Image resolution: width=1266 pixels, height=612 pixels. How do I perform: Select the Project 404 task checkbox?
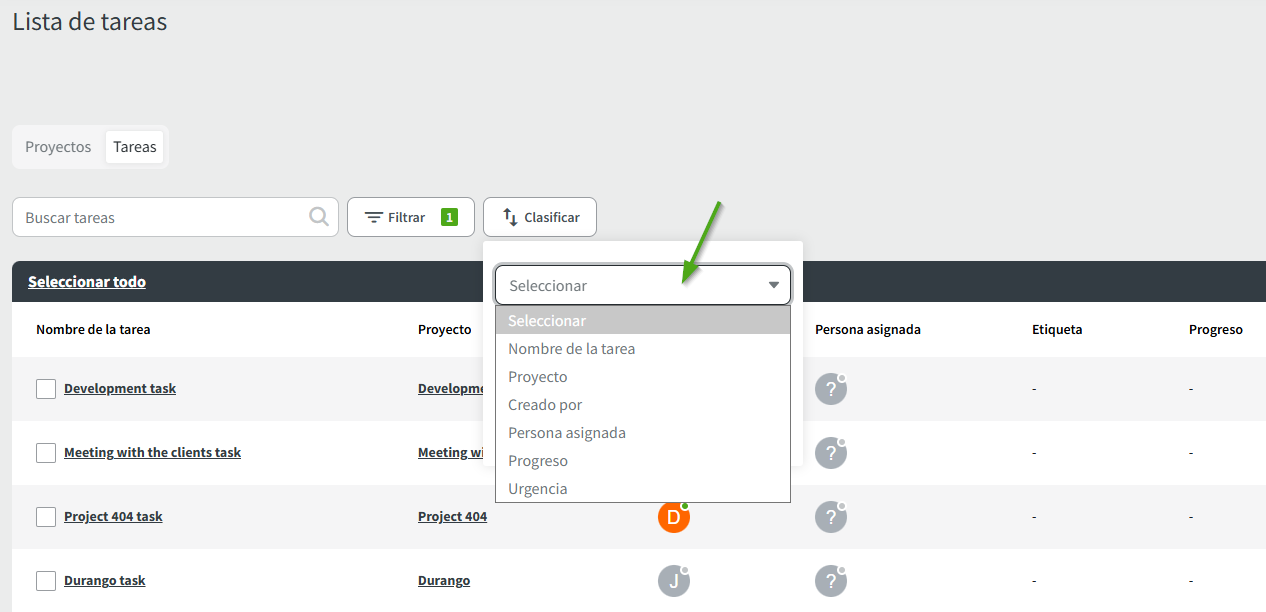point(46,517)
